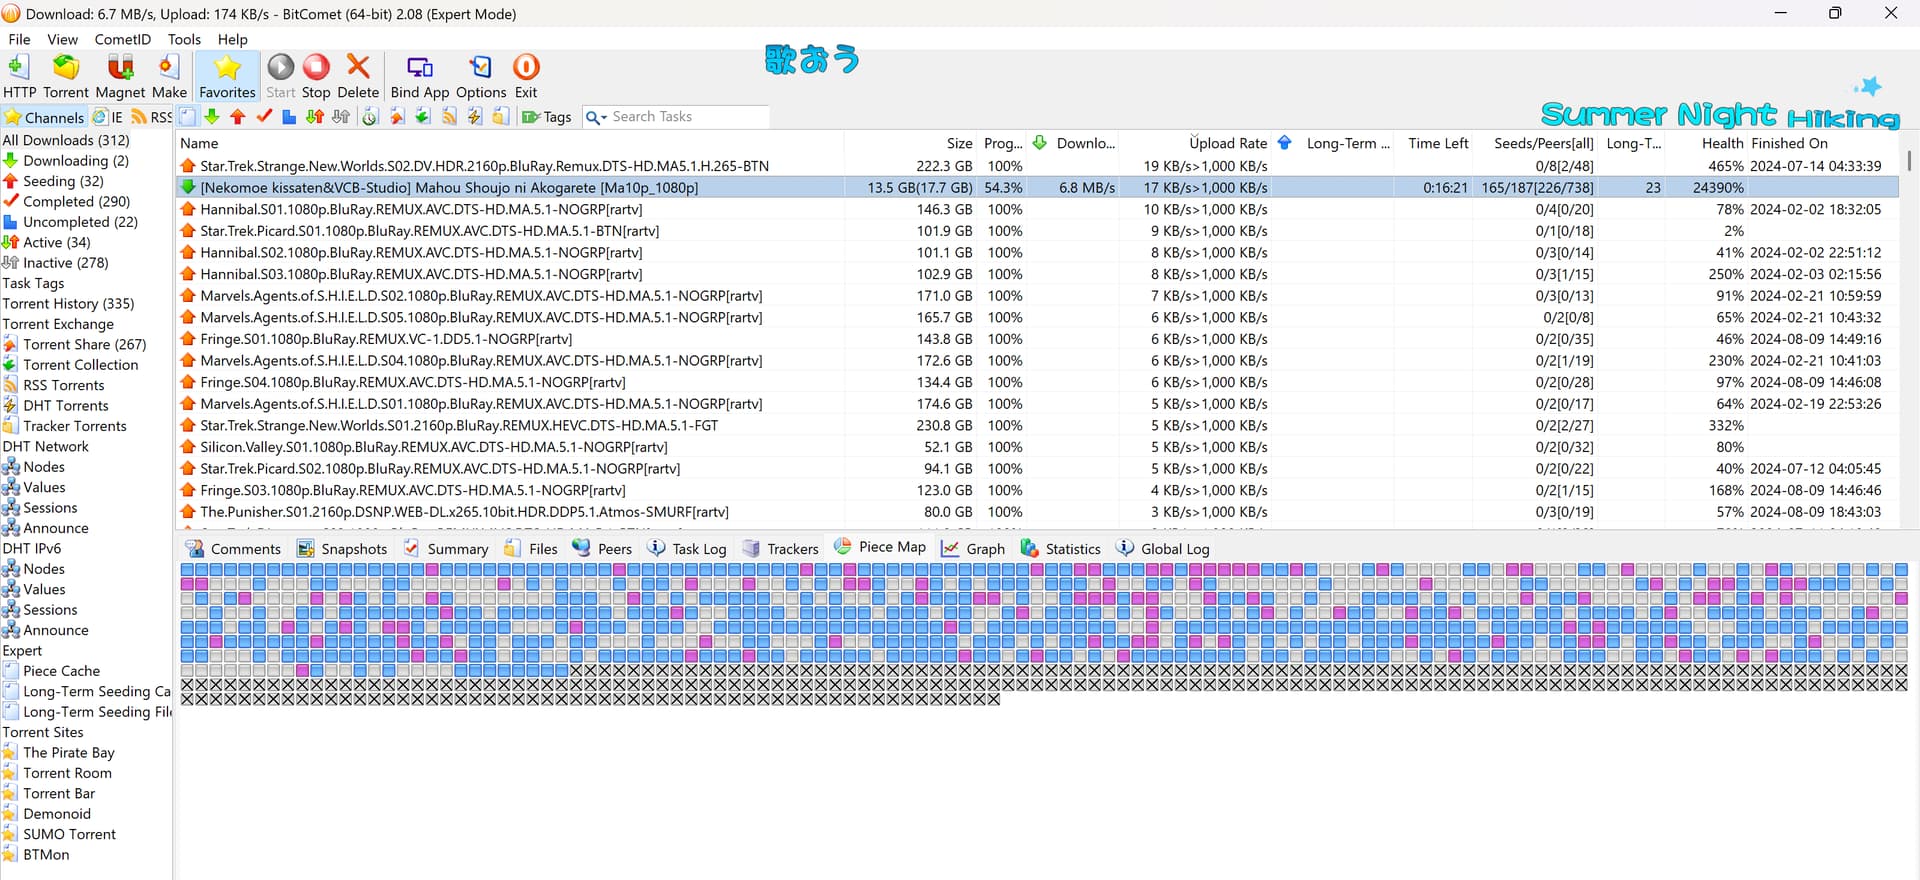Add a Magnet link via toolbar

120,77
